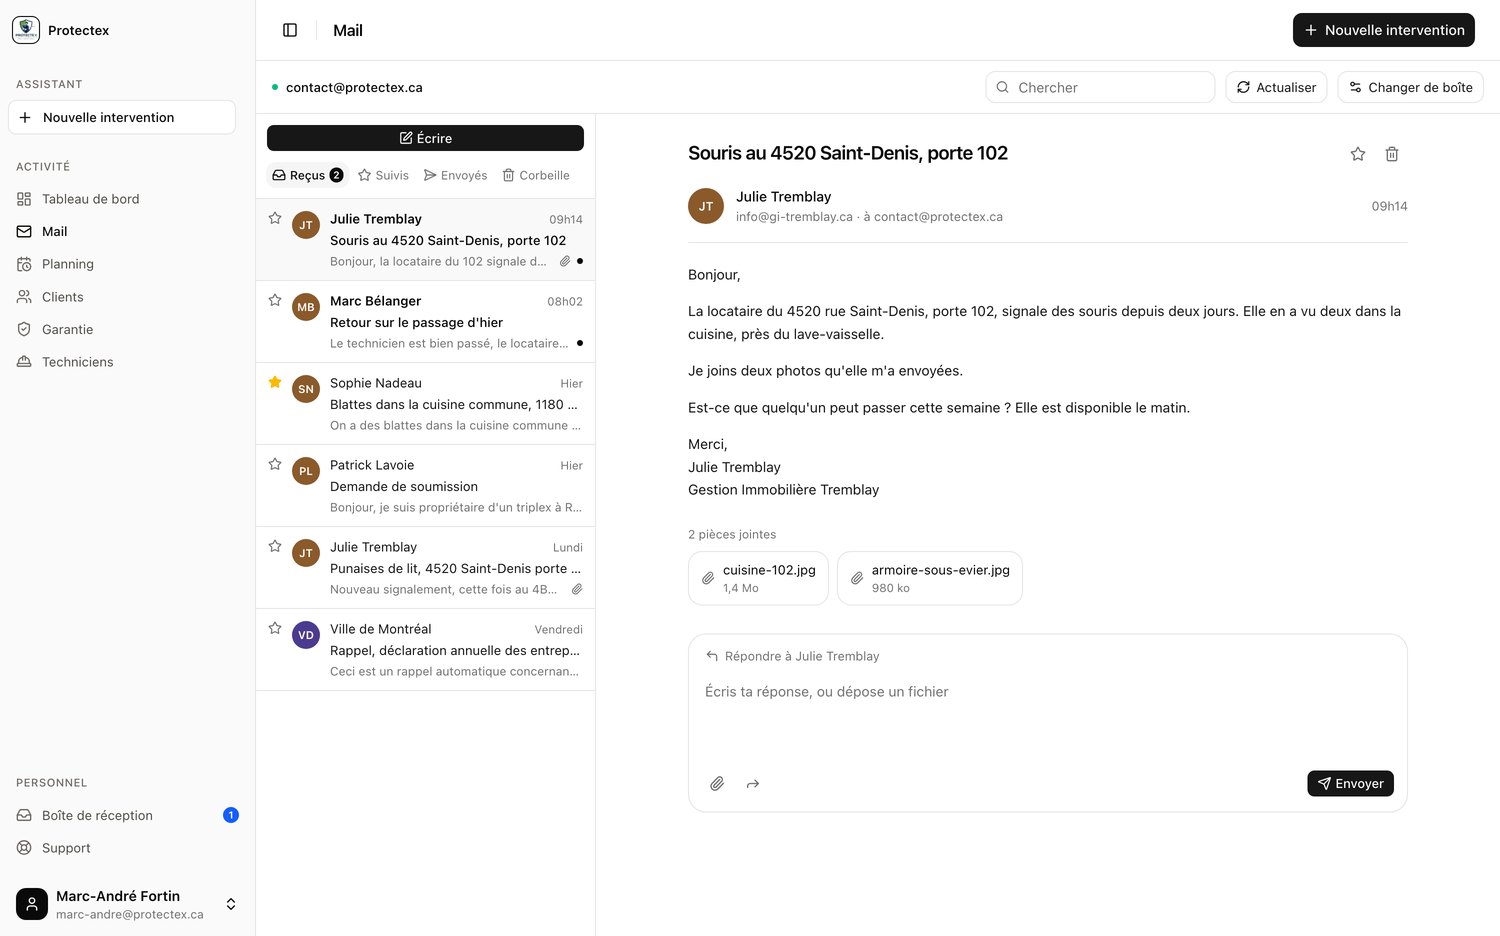
Task: Open Garantie in the sidebar
Action: tap(122, 329)
